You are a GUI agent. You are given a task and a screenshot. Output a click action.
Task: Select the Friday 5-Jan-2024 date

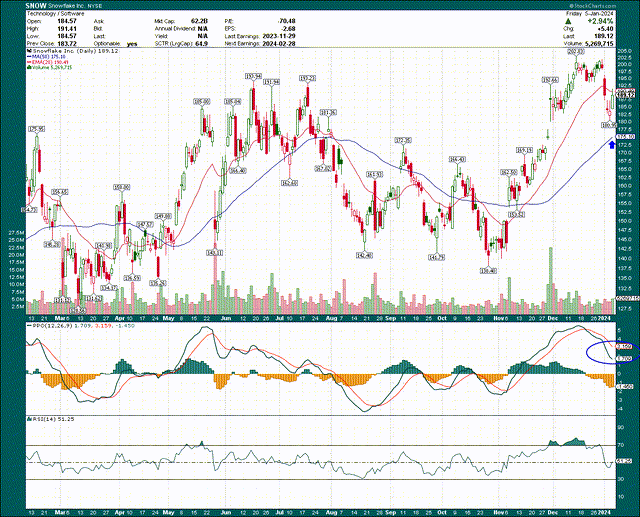click(x=589, y=13)
